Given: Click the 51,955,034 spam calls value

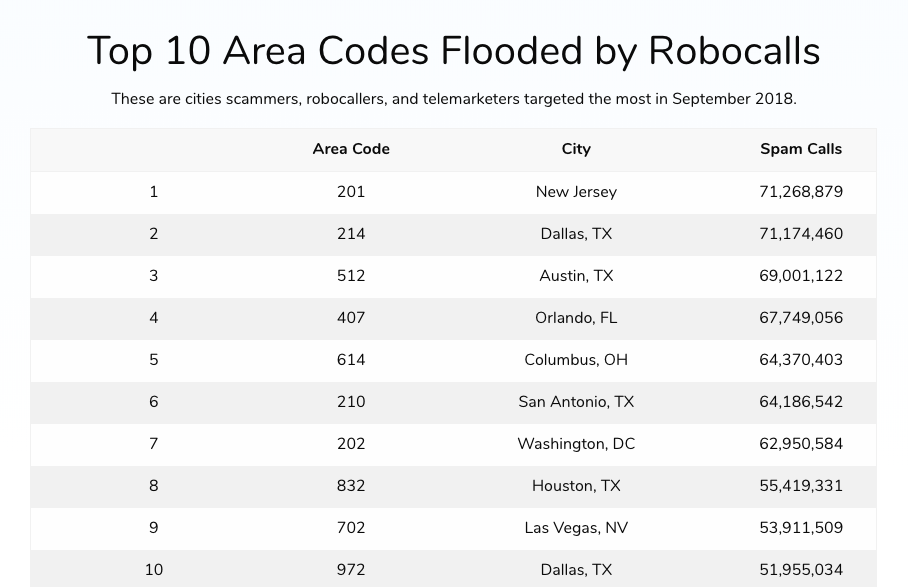Looking at the screenshot, I should click(x=801, y=570).
